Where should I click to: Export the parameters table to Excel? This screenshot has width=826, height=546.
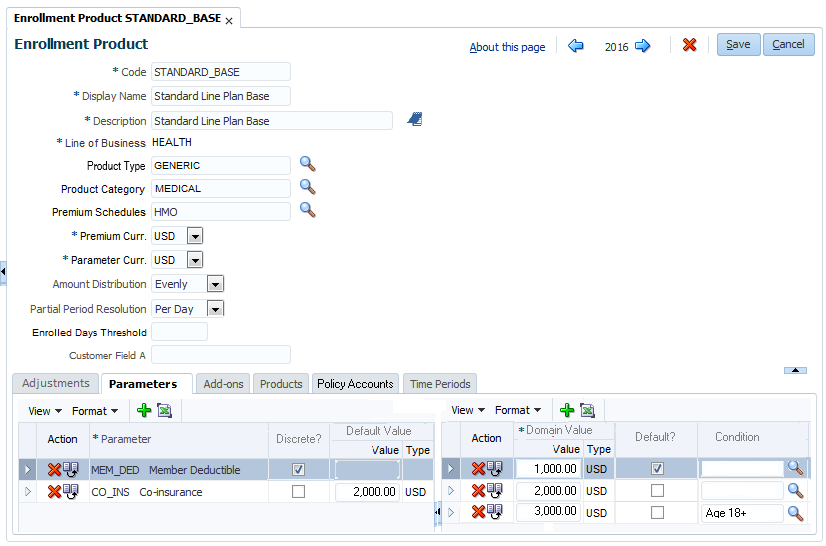click(164, 411)
